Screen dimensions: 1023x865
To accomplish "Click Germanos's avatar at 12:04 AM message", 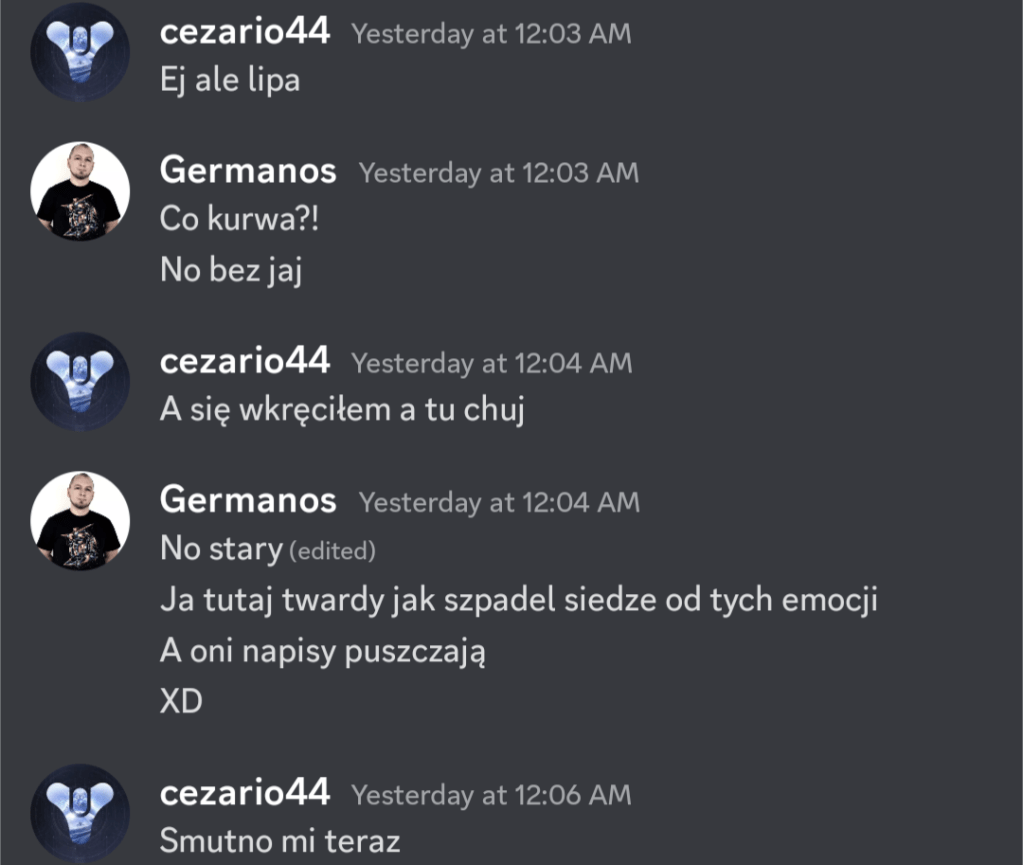I will pyautogui.click(x=80, y=521).
